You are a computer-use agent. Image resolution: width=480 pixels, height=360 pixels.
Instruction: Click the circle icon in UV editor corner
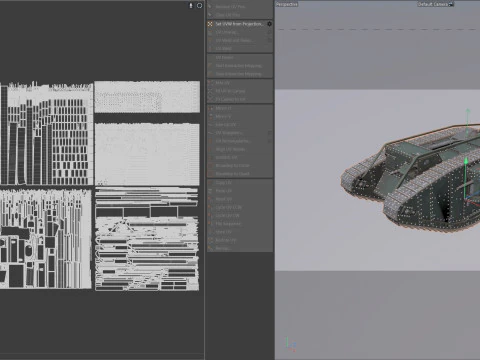click(x=199, y=5)
